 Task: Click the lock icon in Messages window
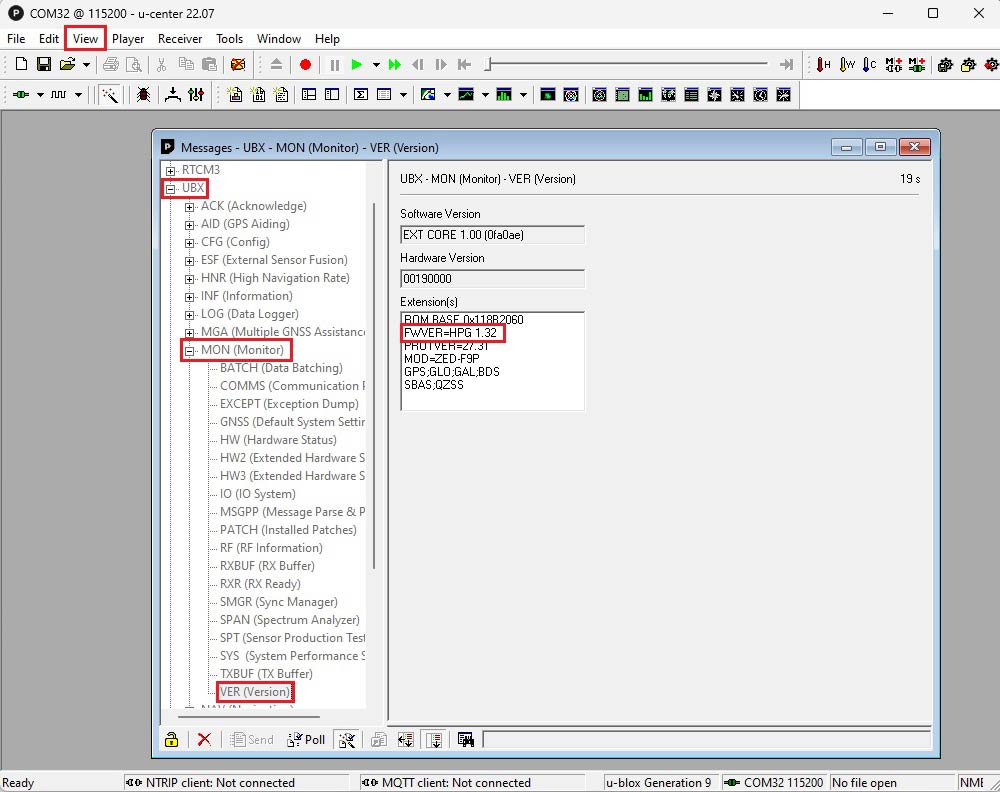(172, 740)
